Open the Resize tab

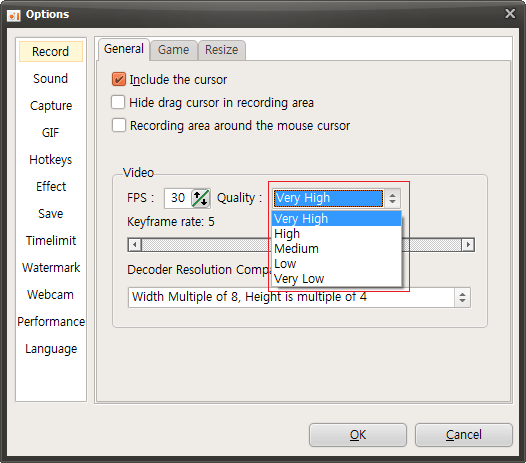(x=221, y=50)
